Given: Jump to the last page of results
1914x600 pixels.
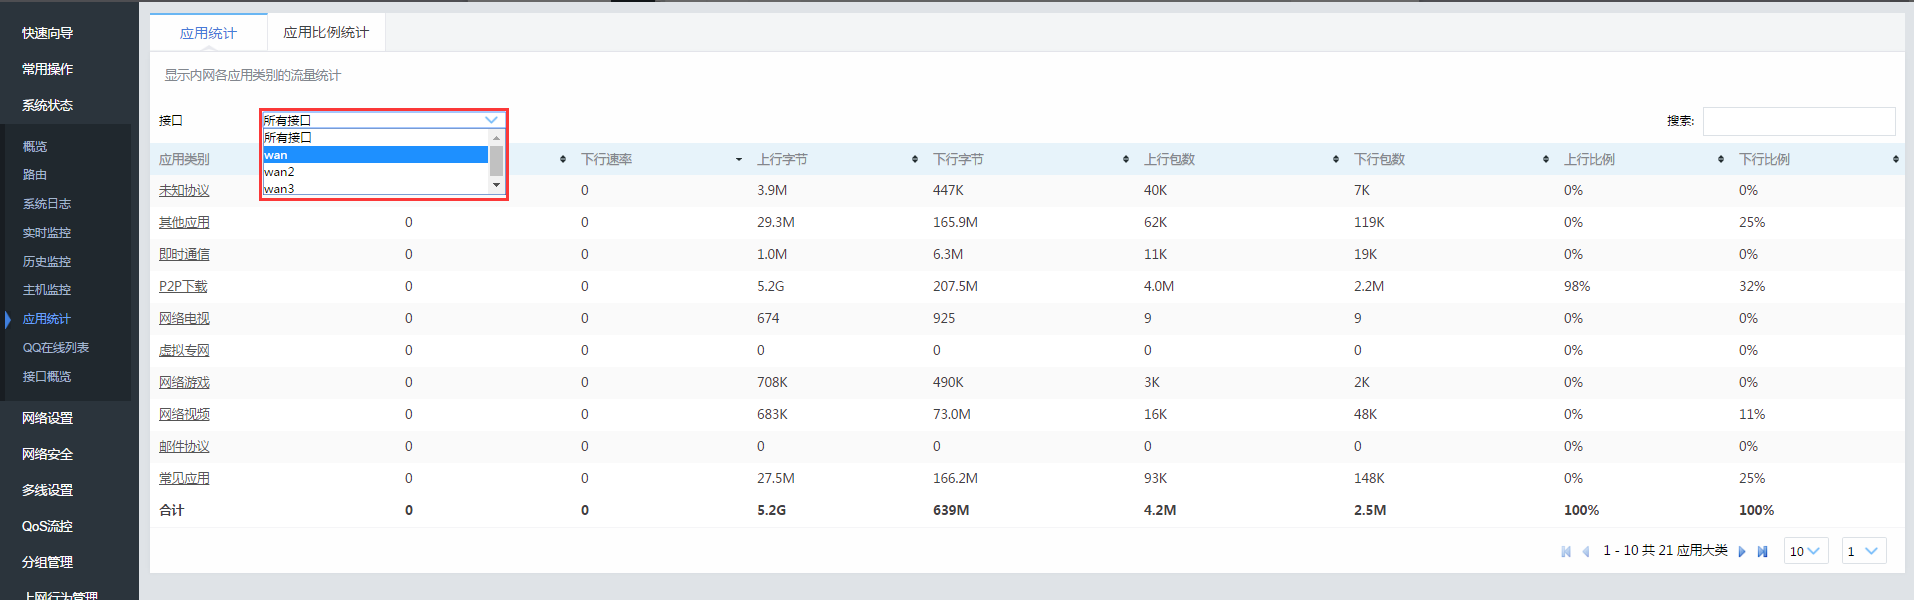Looking at the screenshot, I should pos(1762,552).
